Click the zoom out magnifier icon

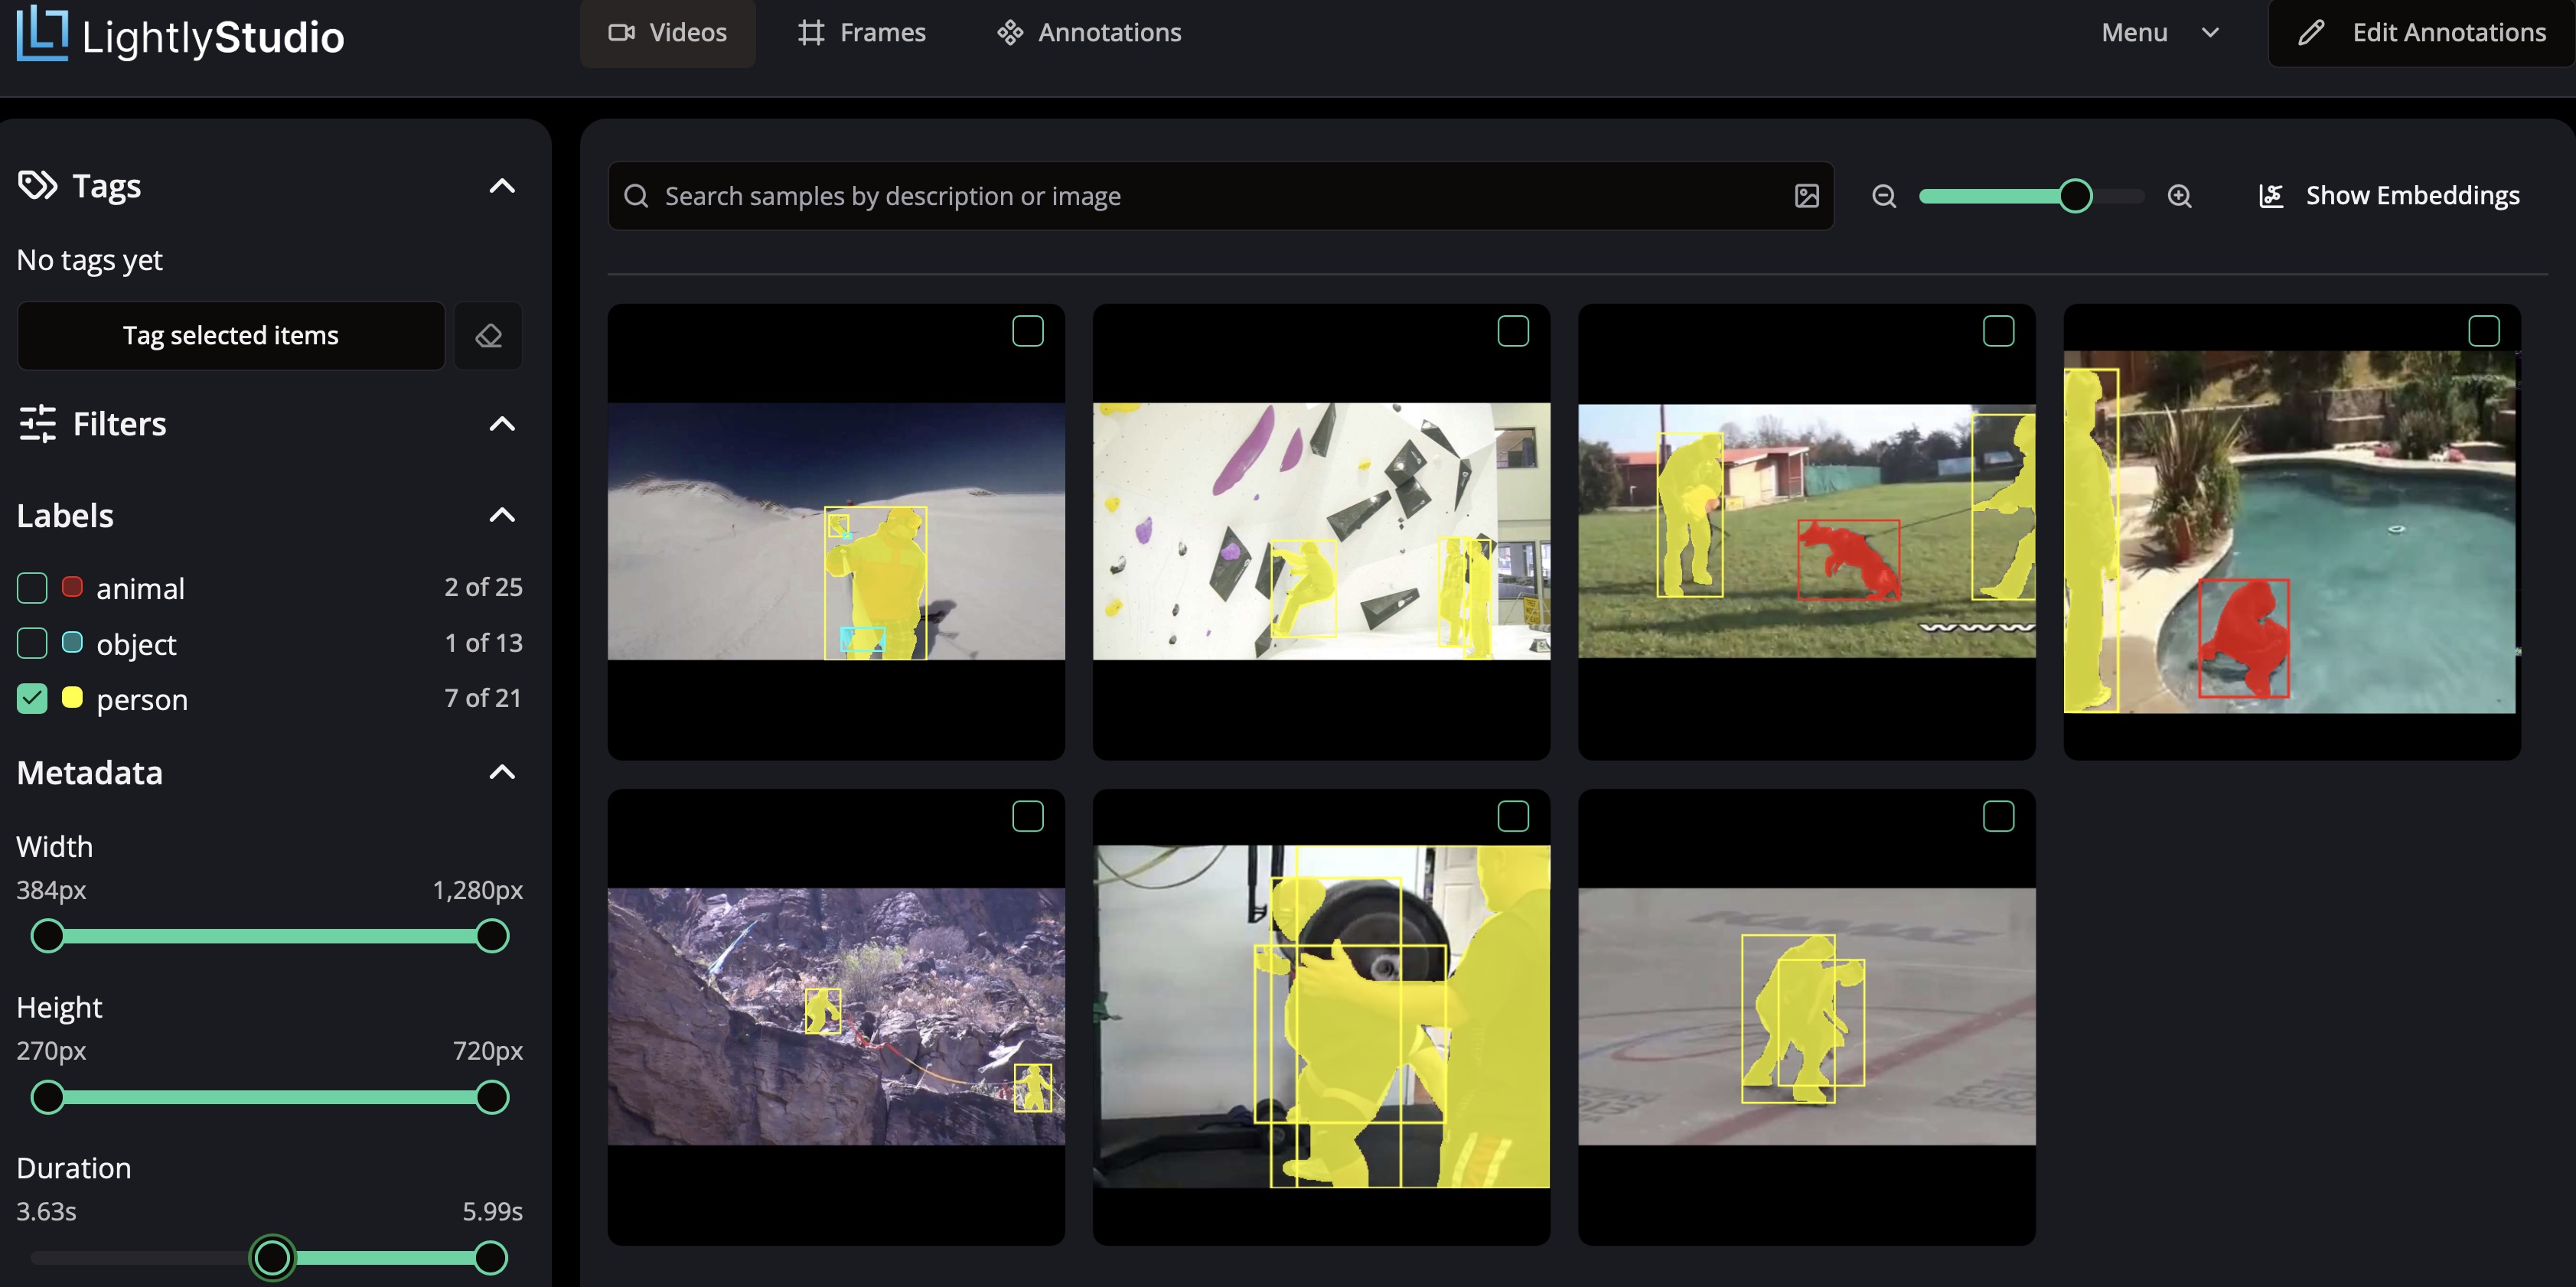[1884, 196]
